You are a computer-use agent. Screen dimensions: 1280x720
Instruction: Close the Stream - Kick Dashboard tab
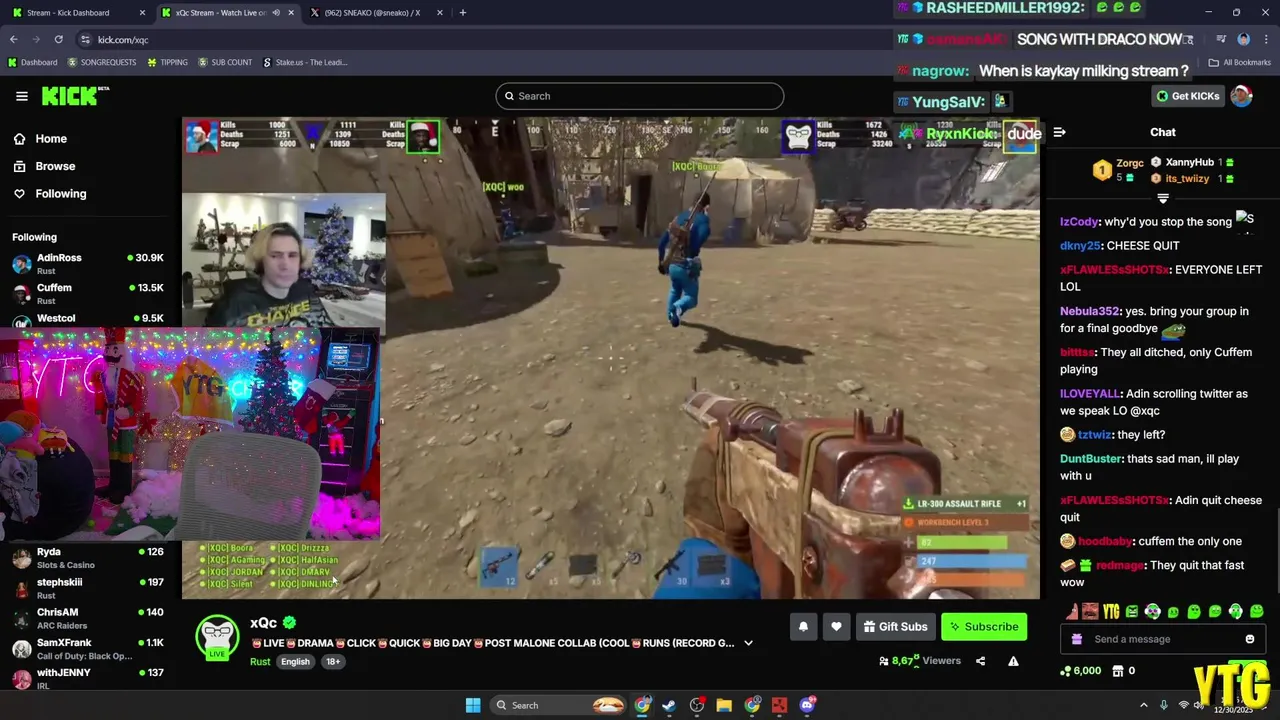pos(141,13)
